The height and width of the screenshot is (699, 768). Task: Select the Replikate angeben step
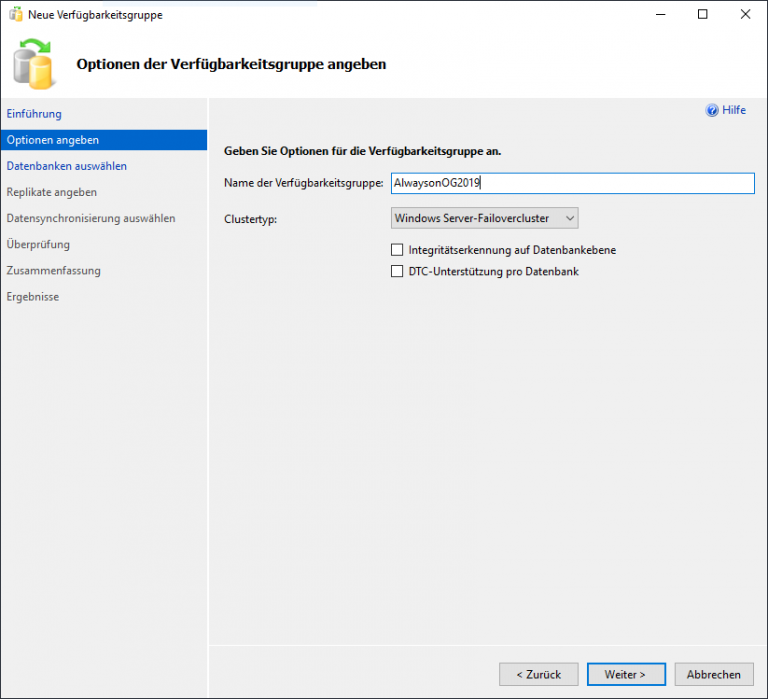pyautogui.click(x=51, y=192)
